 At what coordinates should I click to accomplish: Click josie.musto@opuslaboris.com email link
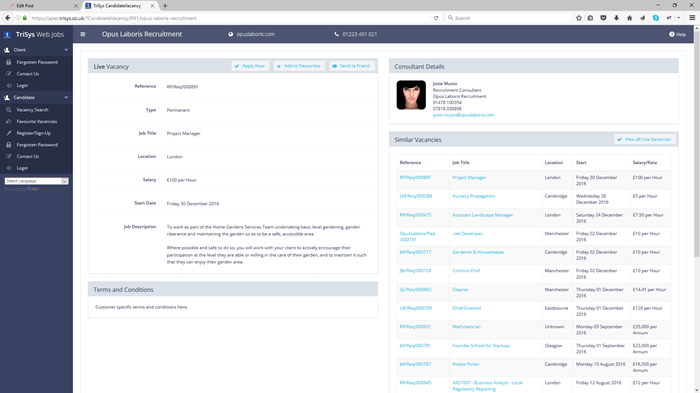click(463, 115)
